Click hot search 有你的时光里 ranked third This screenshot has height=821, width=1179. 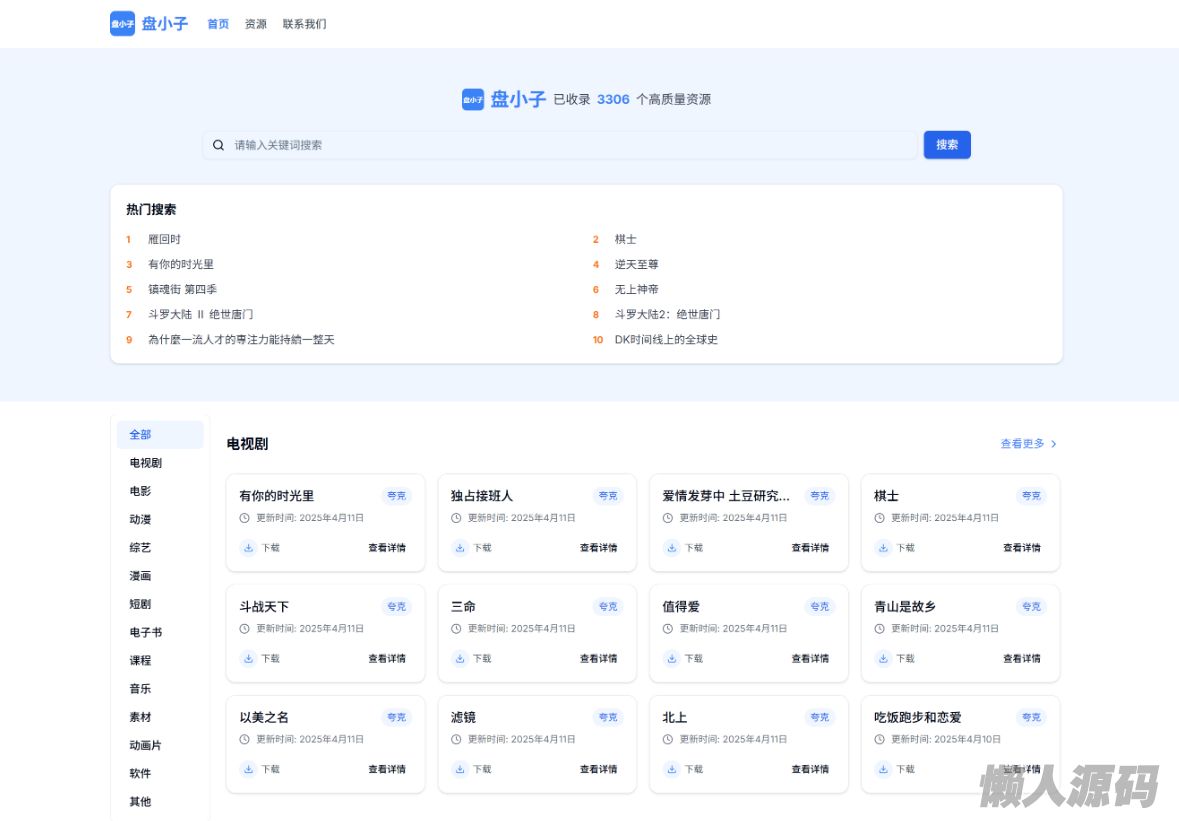point(181,265)
